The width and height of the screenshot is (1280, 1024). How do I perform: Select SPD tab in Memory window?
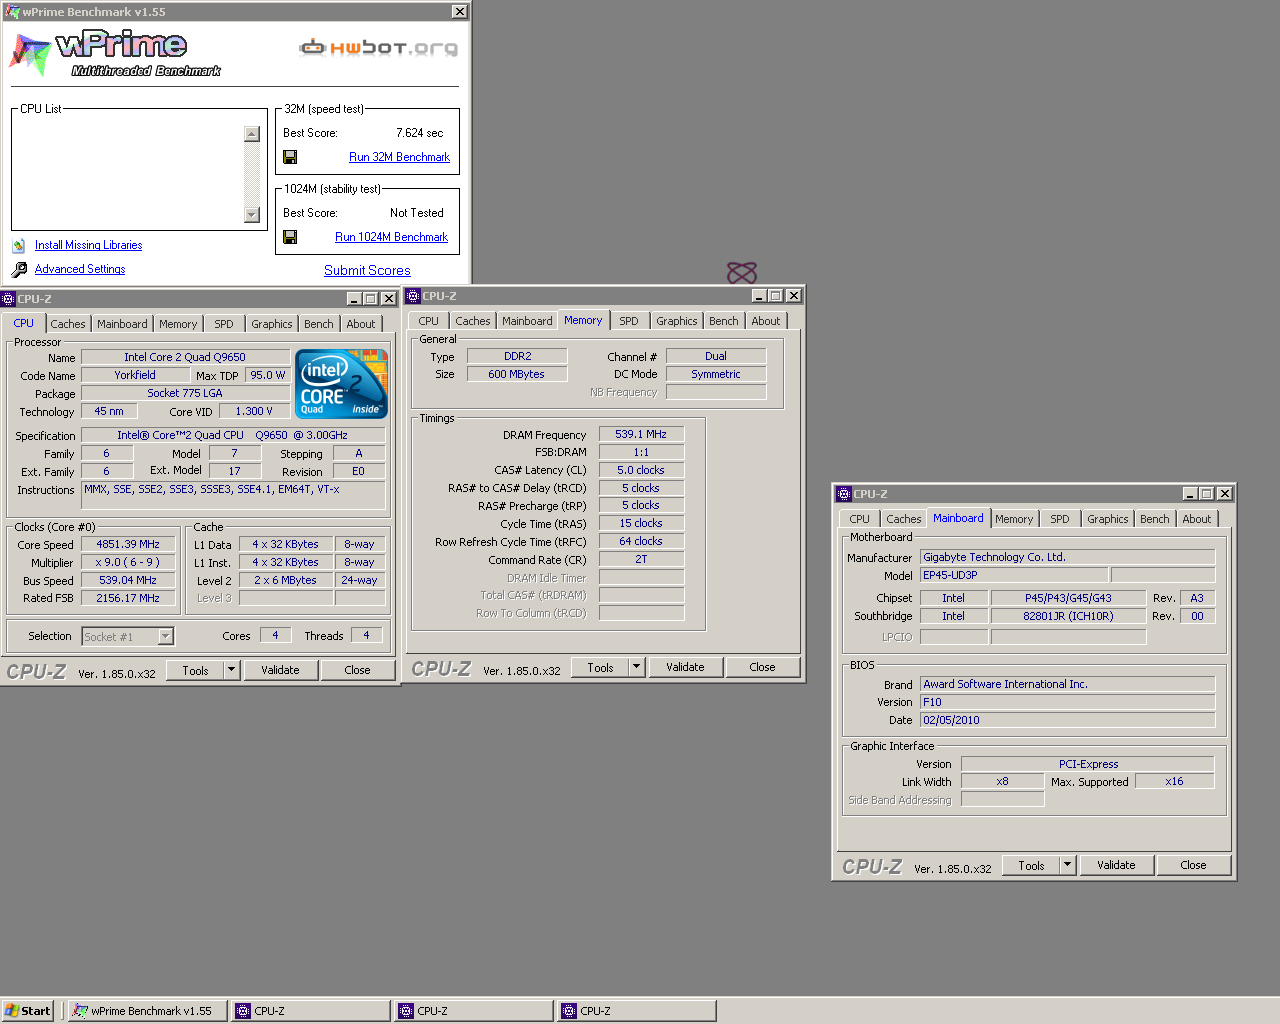tap(629, 321)
